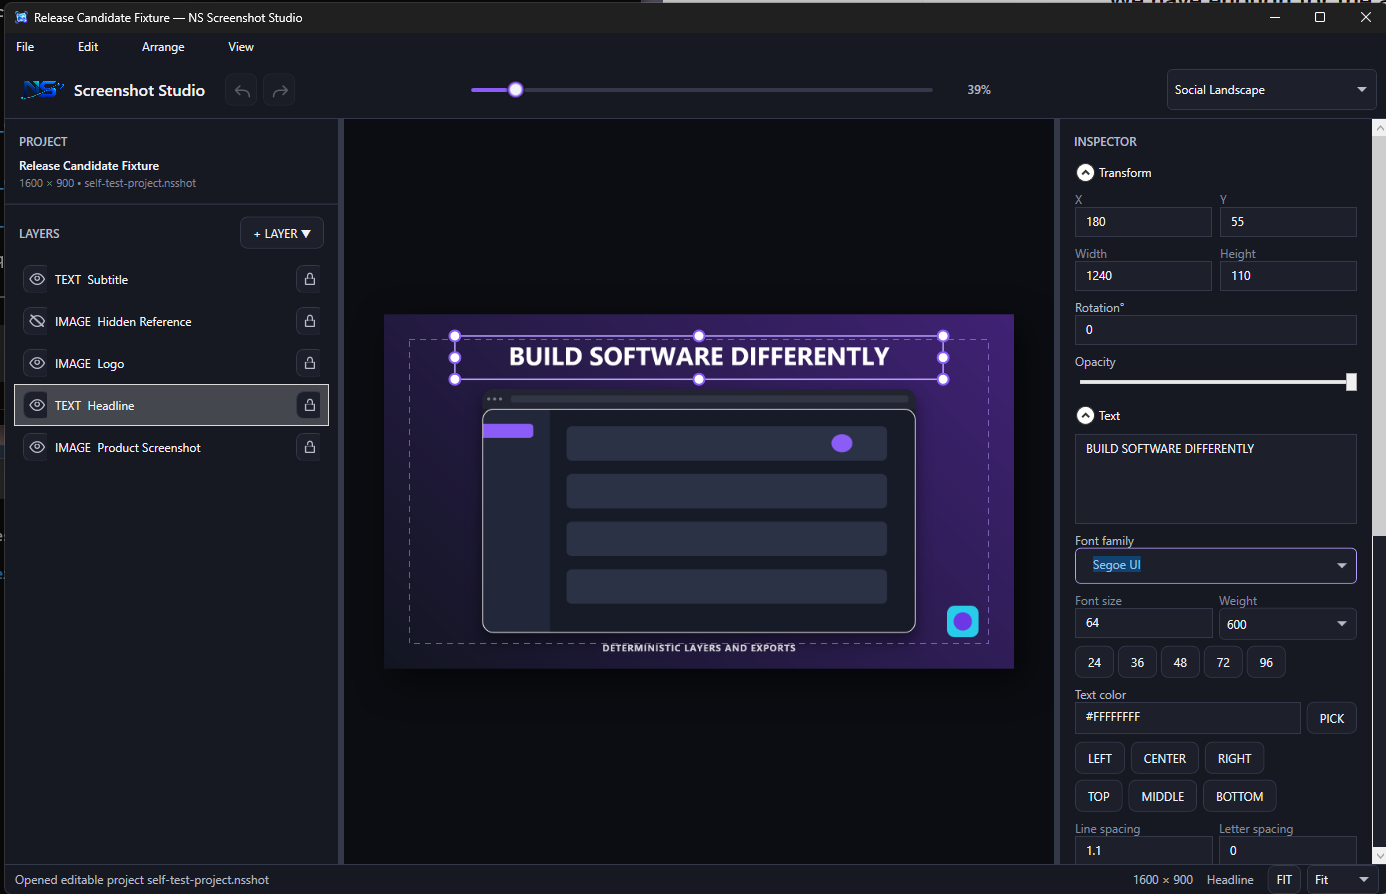Viewport: 1386px width, 894px height.
Task: Click the X position field
Action: coord(1143,222)
